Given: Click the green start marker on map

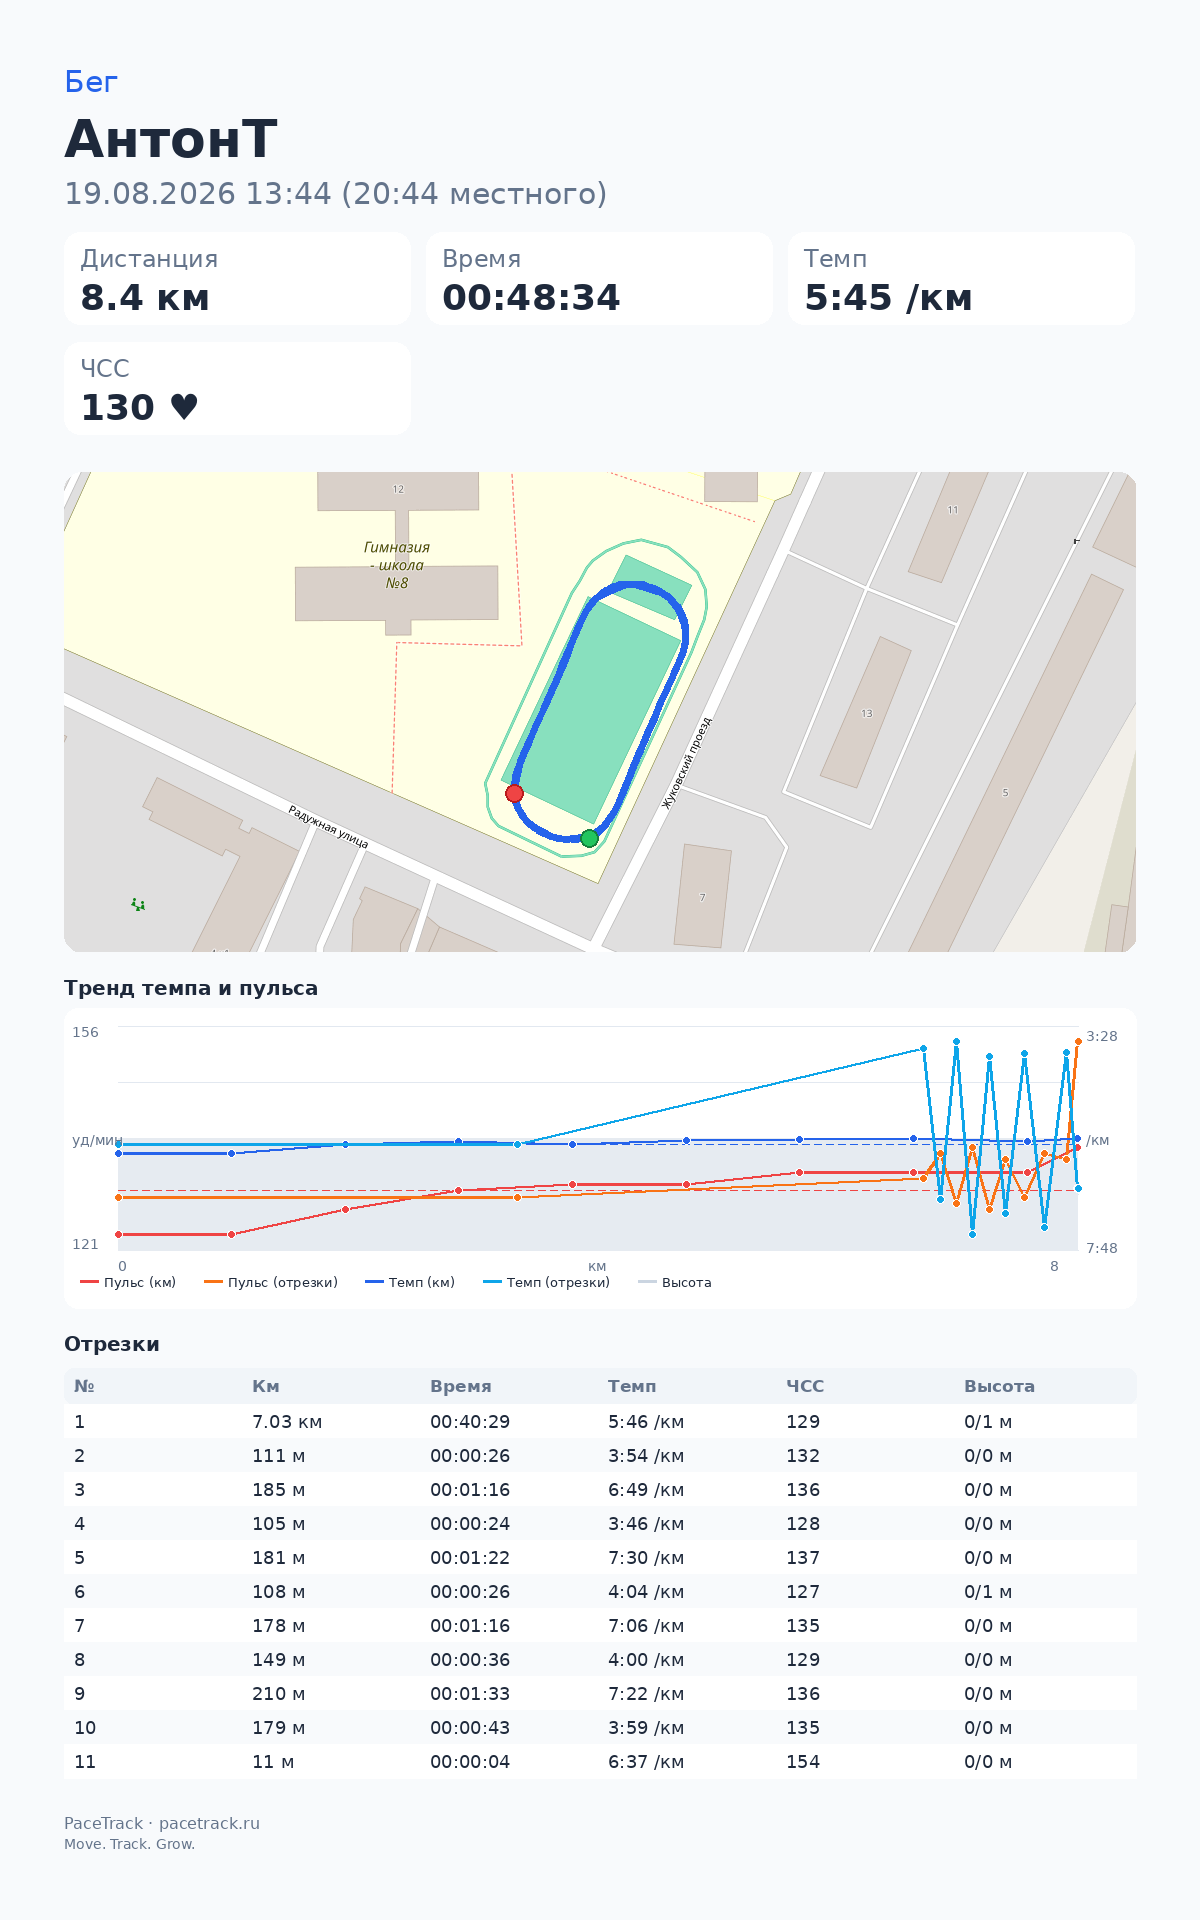Looking at the screenshot, I should (x=589, y=838).
